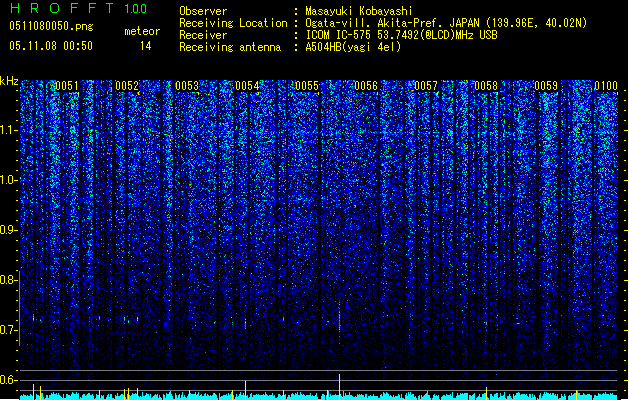Click the 0.6 kHz axis label
This screenshot has width=629, height=400.
[x=9, y=380]
